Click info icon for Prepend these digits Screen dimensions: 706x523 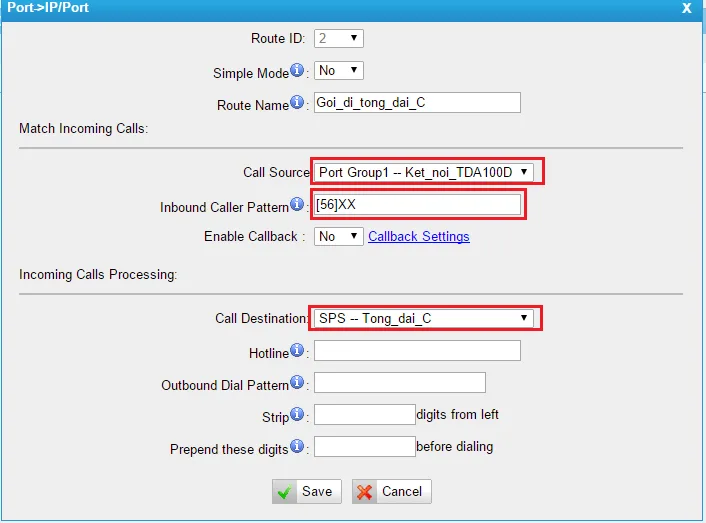coord(297,448)
